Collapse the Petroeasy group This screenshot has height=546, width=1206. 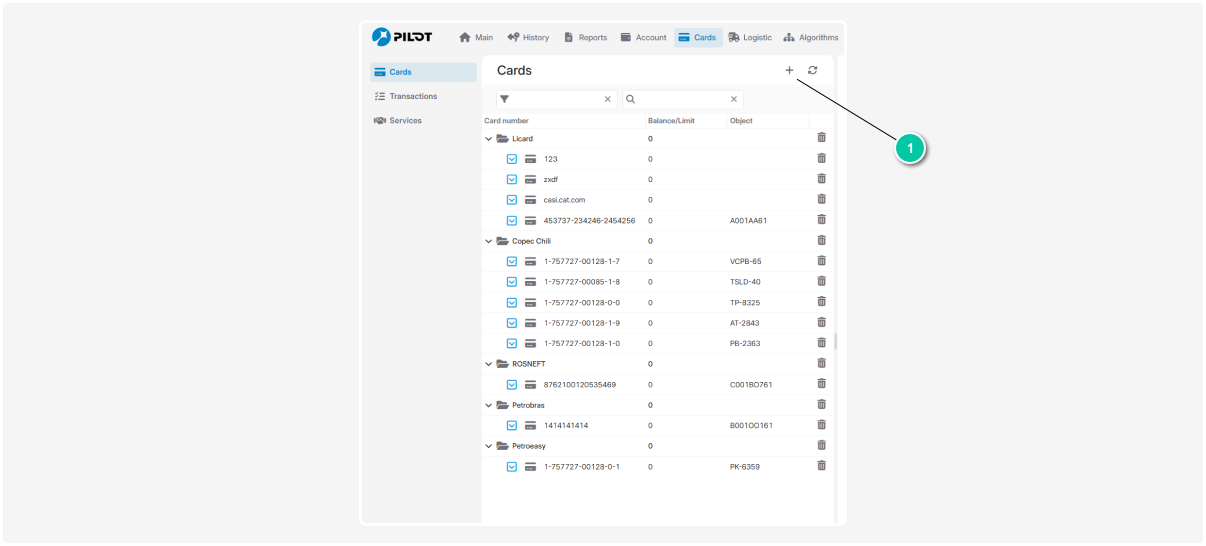pyautogui.click(x=489, y=446)
